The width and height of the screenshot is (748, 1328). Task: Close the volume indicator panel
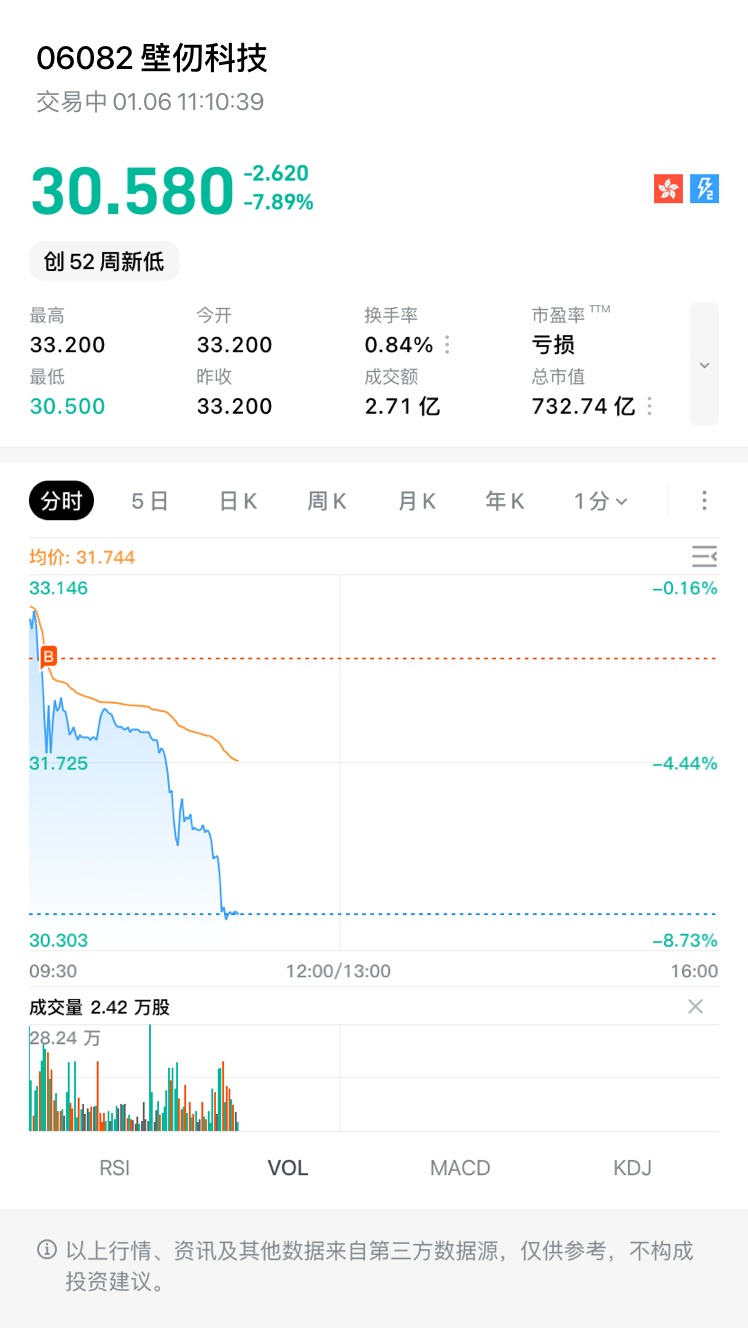[695, 1007]
